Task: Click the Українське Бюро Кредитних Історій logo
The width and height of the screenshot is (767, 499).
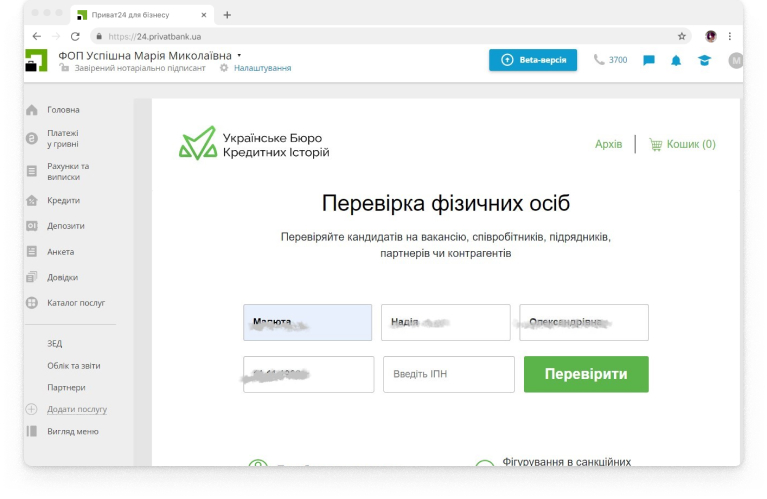Action: coord(254,143)
